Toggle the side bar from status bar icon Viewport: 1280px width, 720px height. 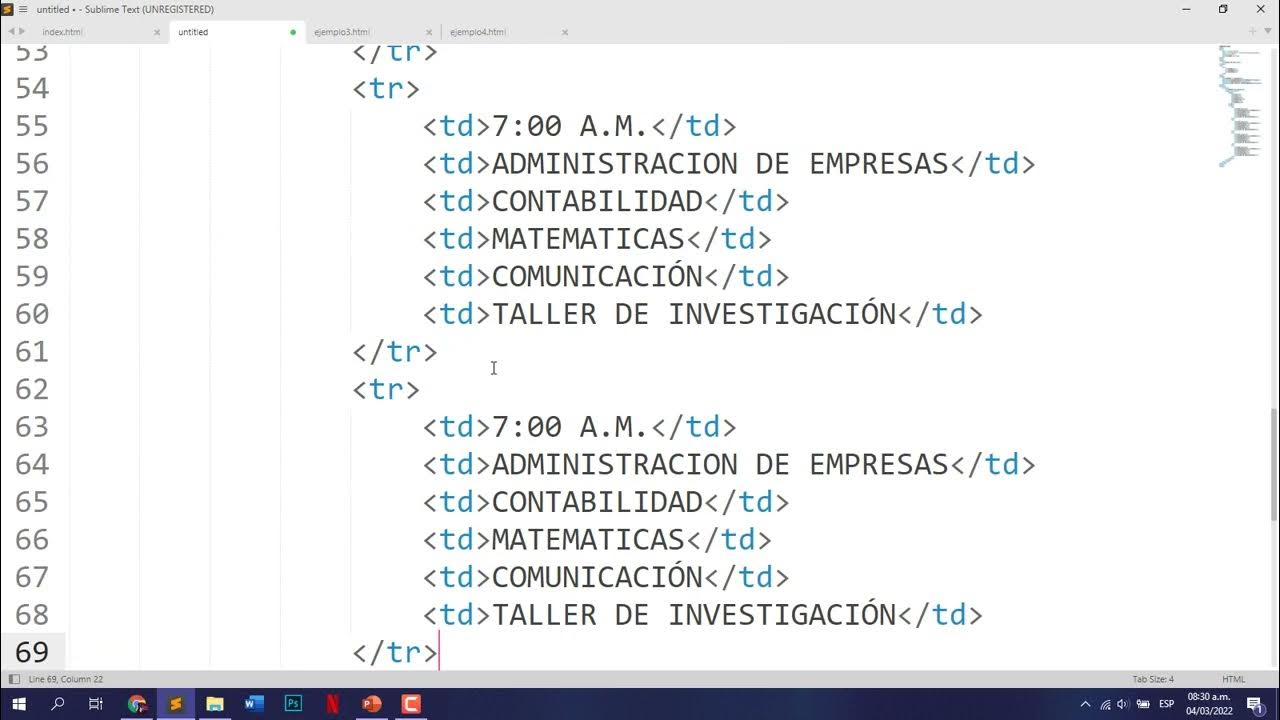pos(14,679)
